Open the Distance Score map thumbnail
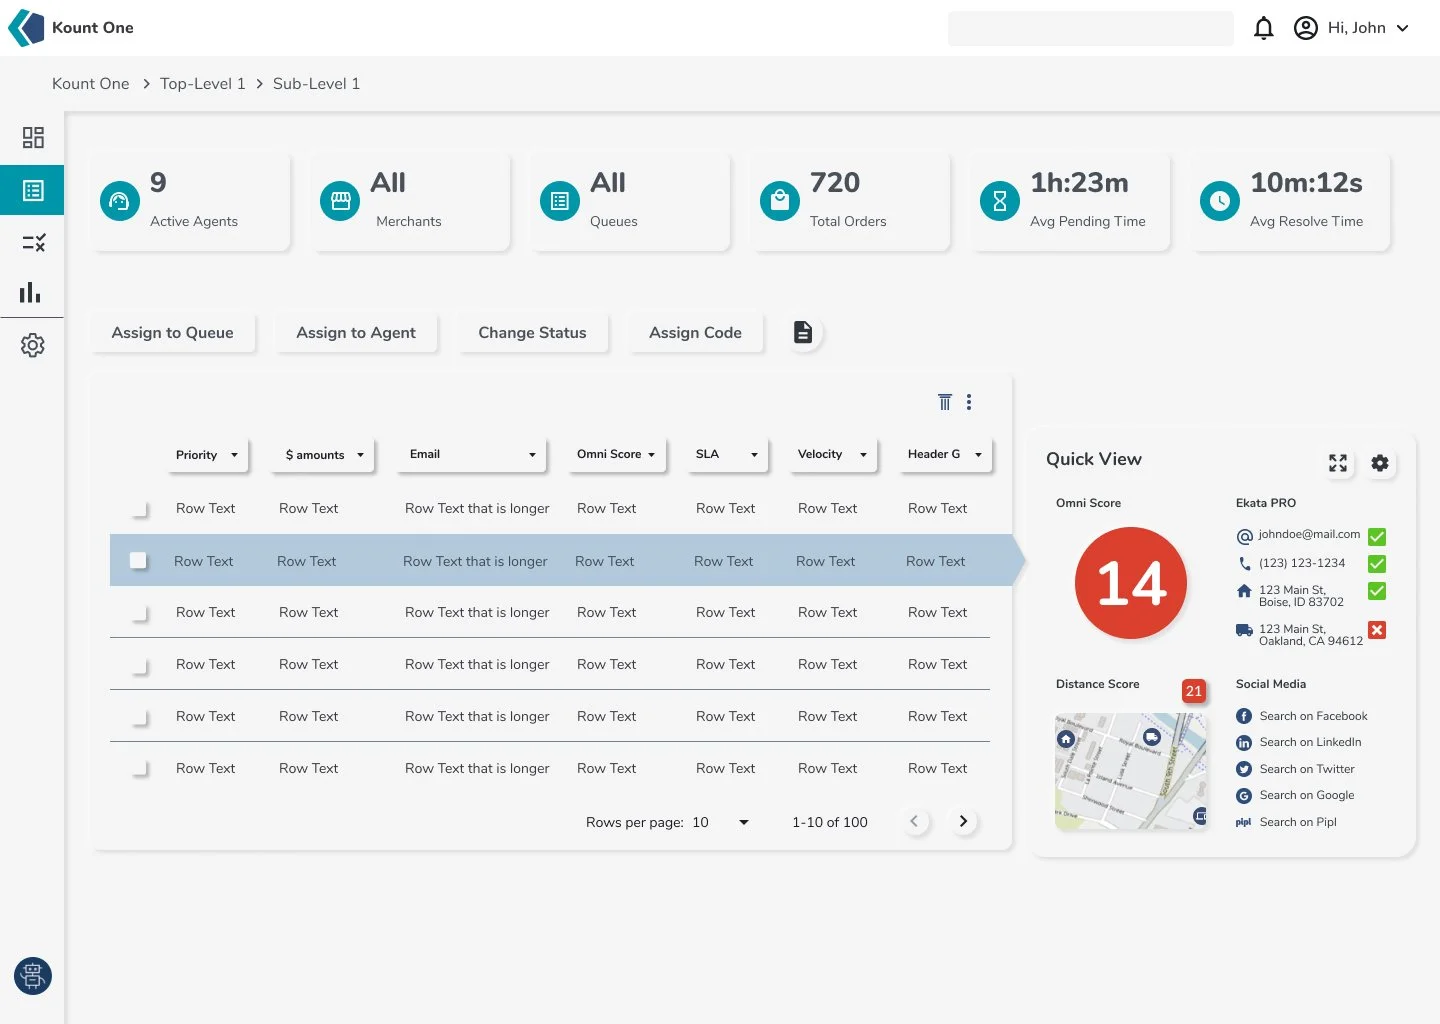Screen dimensions: 1440x1024 click(1131, 771)
